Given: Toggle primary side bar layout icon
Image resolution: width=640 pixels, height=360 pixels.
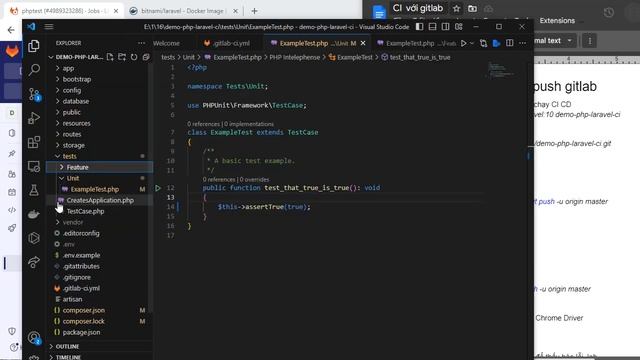Looking at the screenshot, I should click(419, 27).
